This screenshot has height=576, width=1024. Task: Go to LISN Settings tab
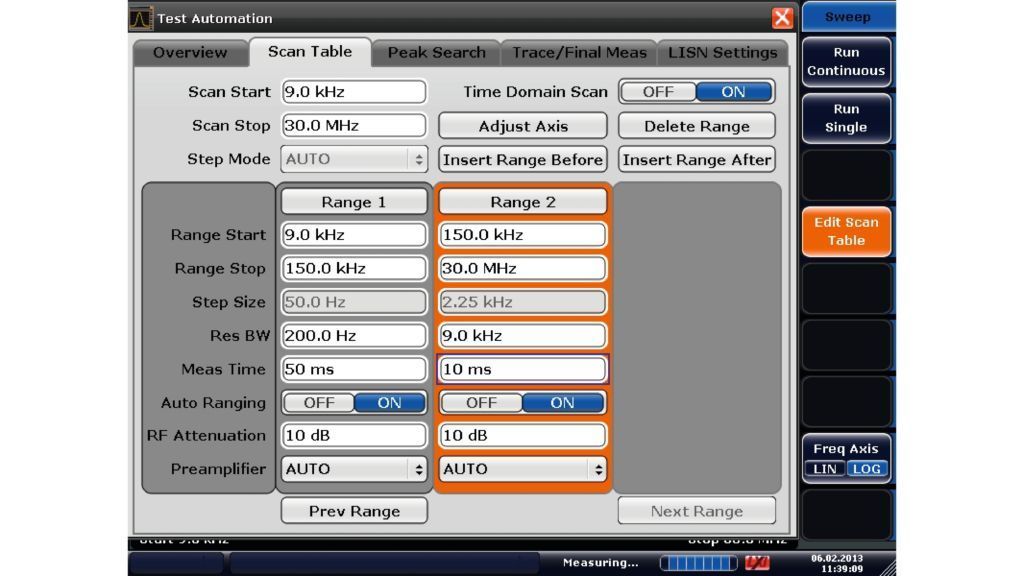pos(722,53)
